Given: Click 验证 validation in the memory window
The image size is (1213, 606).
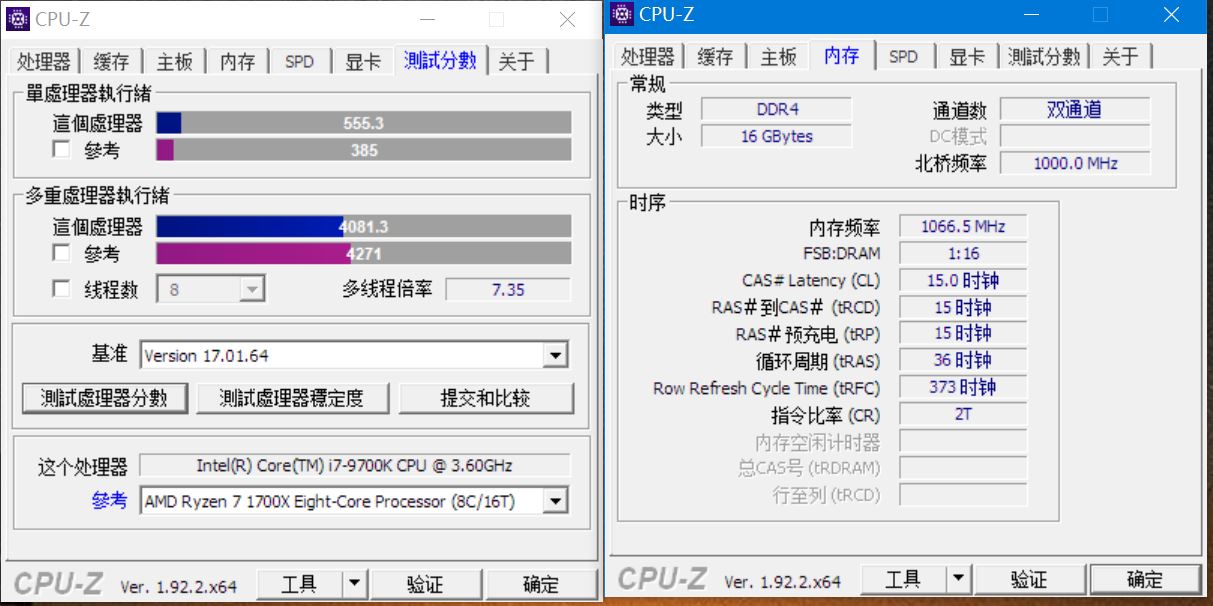Looking at the screenshot, I should pos(1031,578).
